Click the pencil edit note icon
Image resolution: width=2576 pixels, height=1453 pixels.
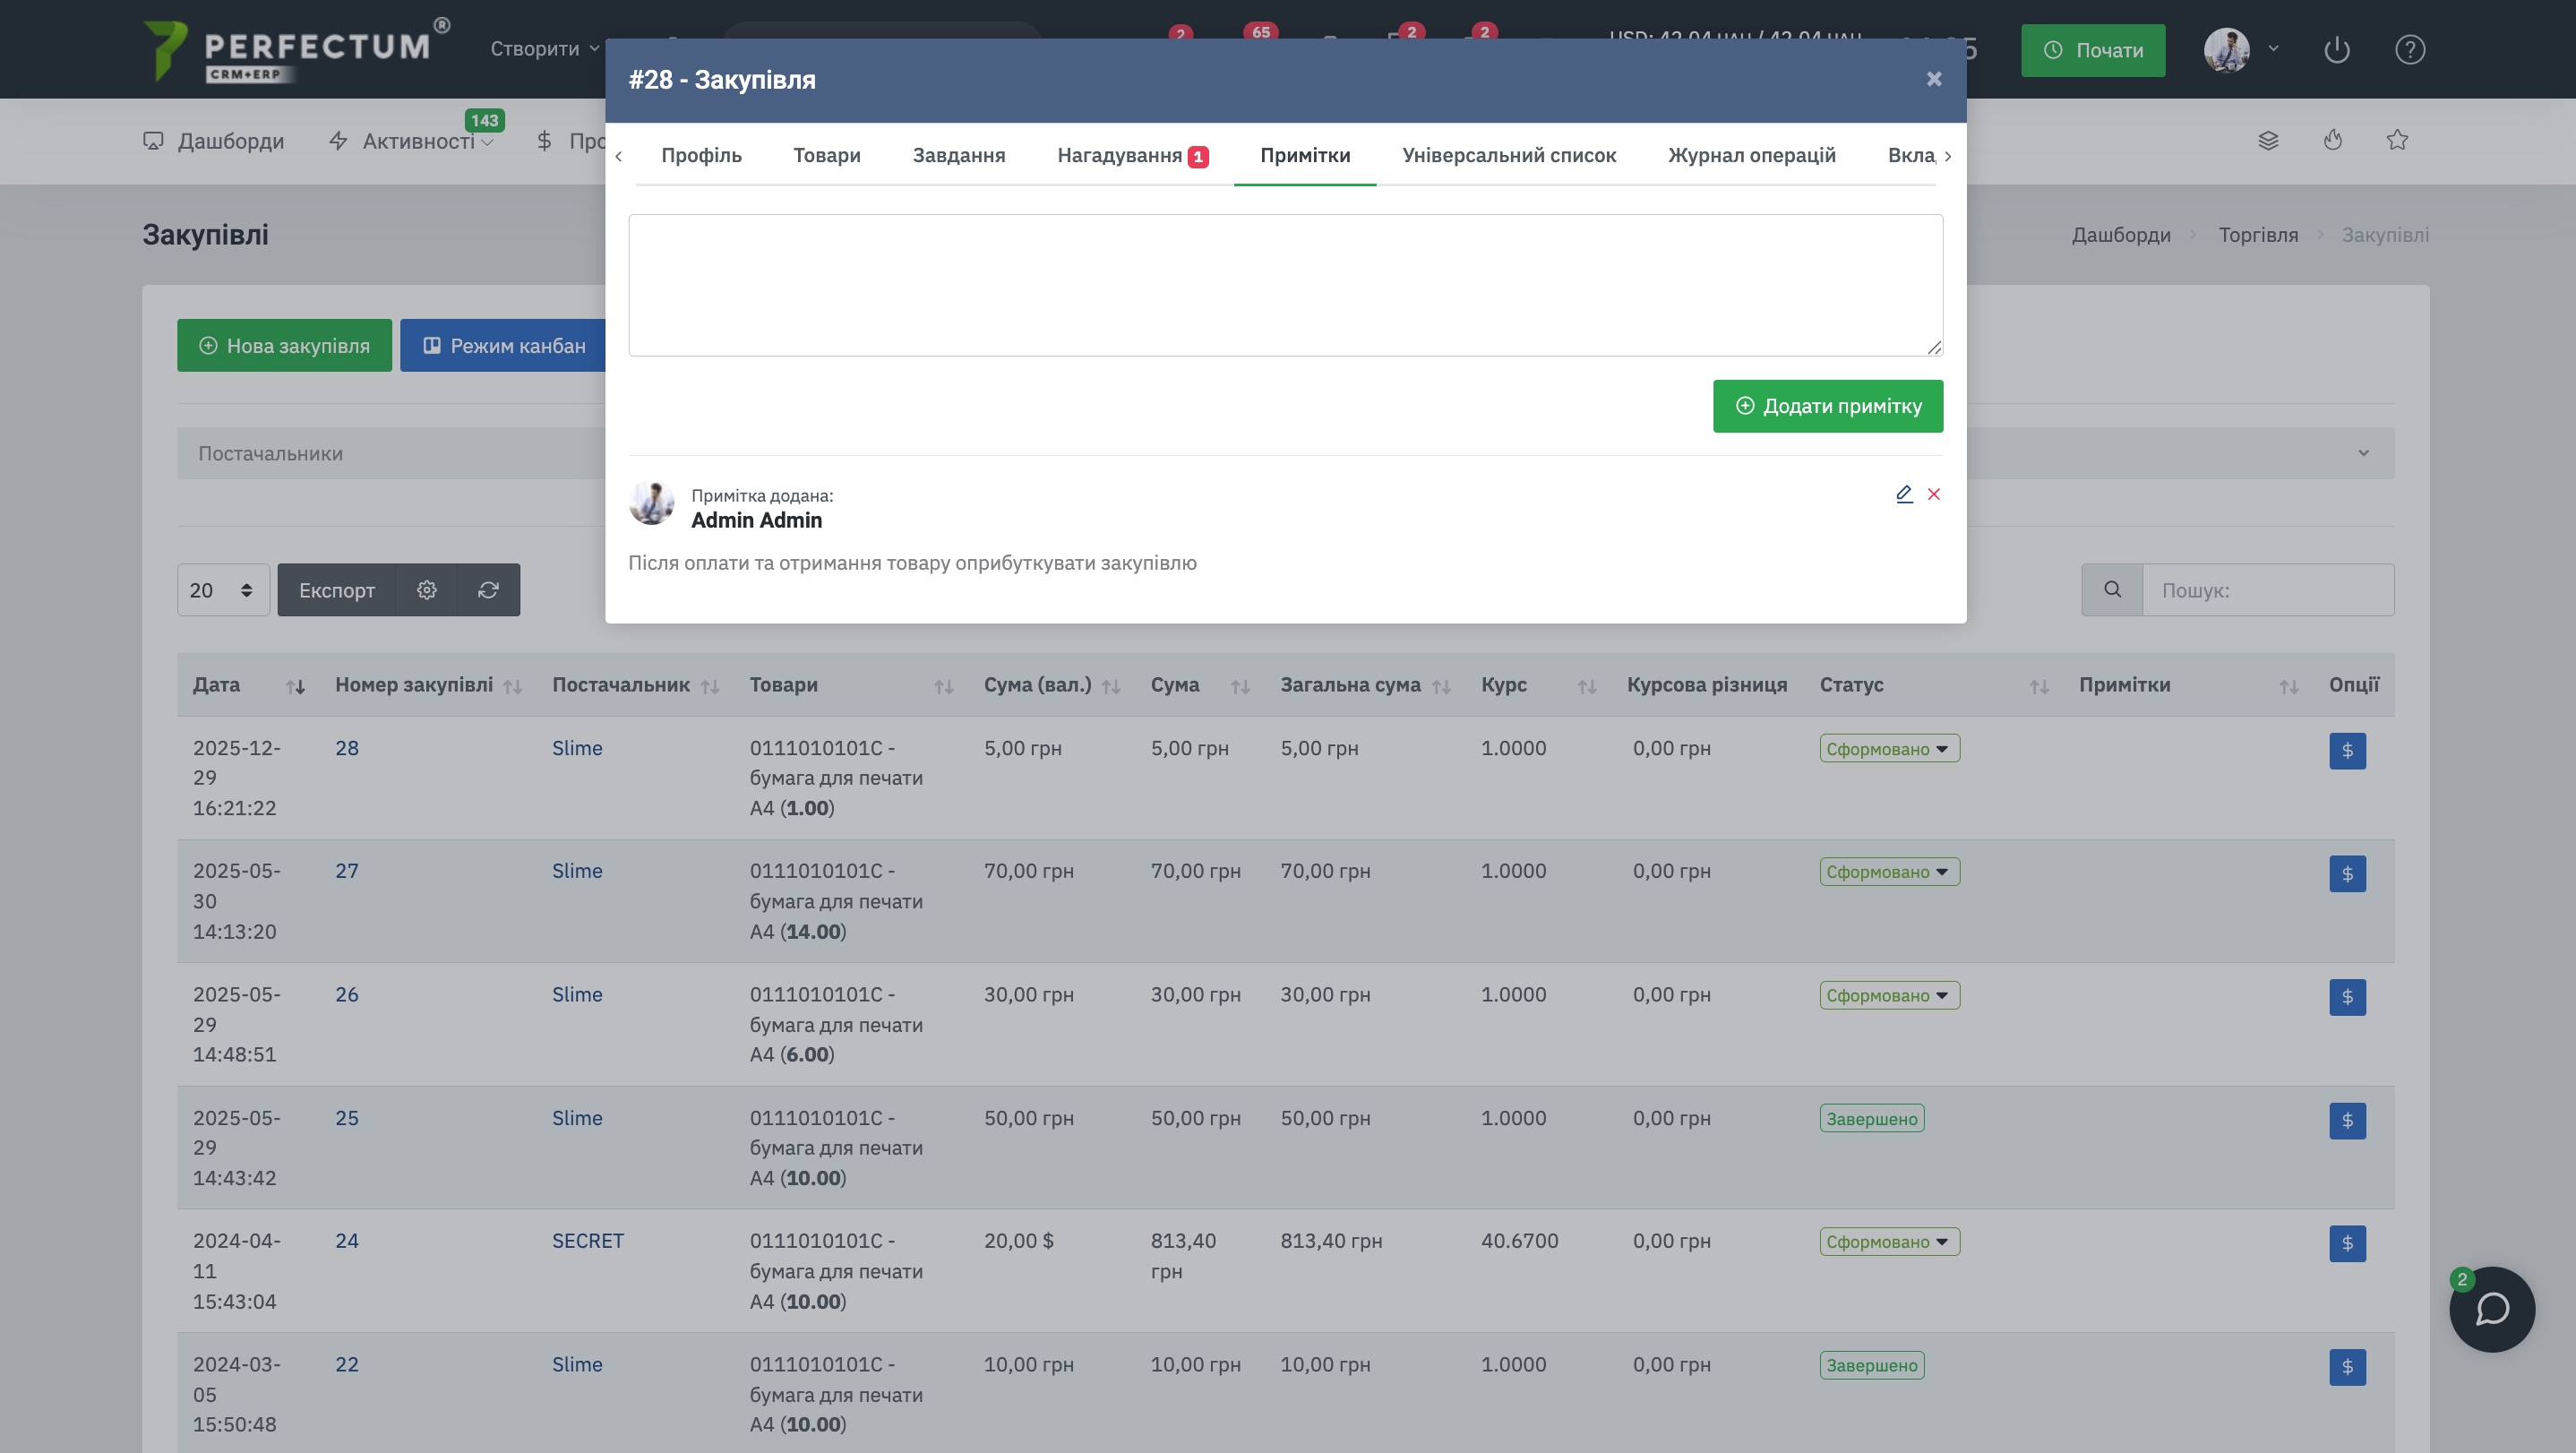(x=1904, y=494)
